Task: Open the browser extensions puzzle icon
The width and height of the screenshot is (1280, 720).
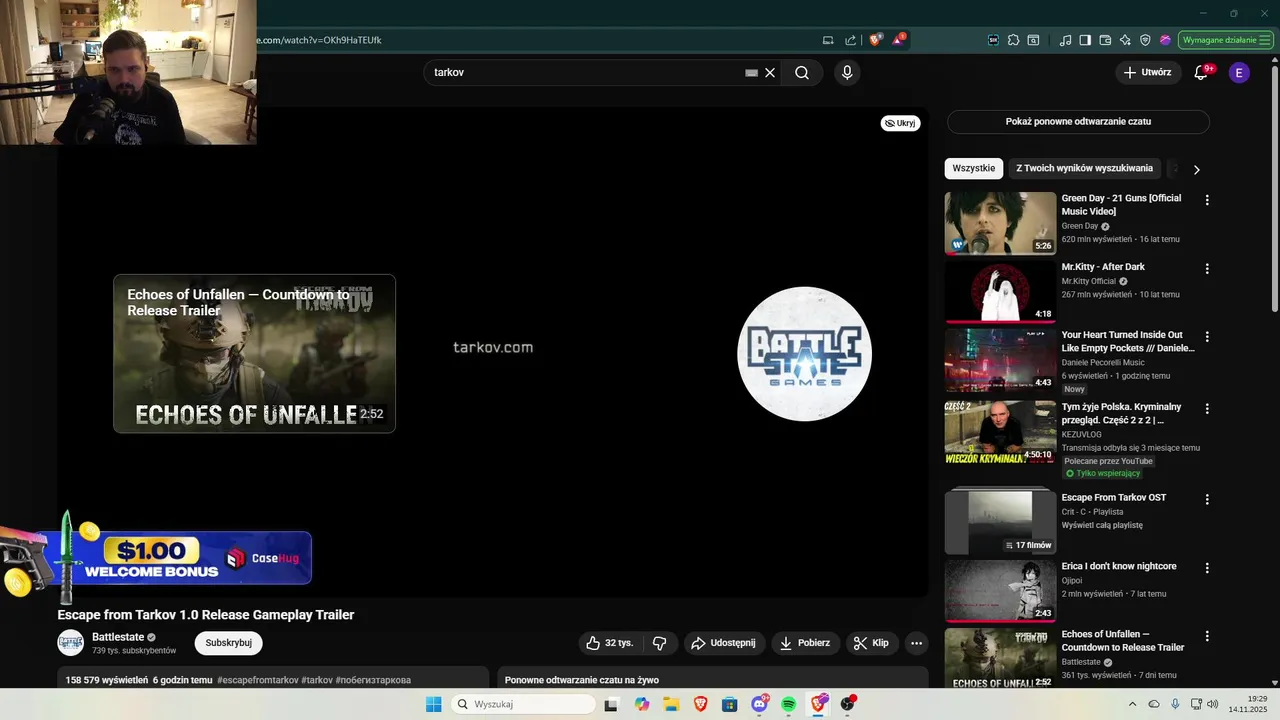Action: point(1013,40)
